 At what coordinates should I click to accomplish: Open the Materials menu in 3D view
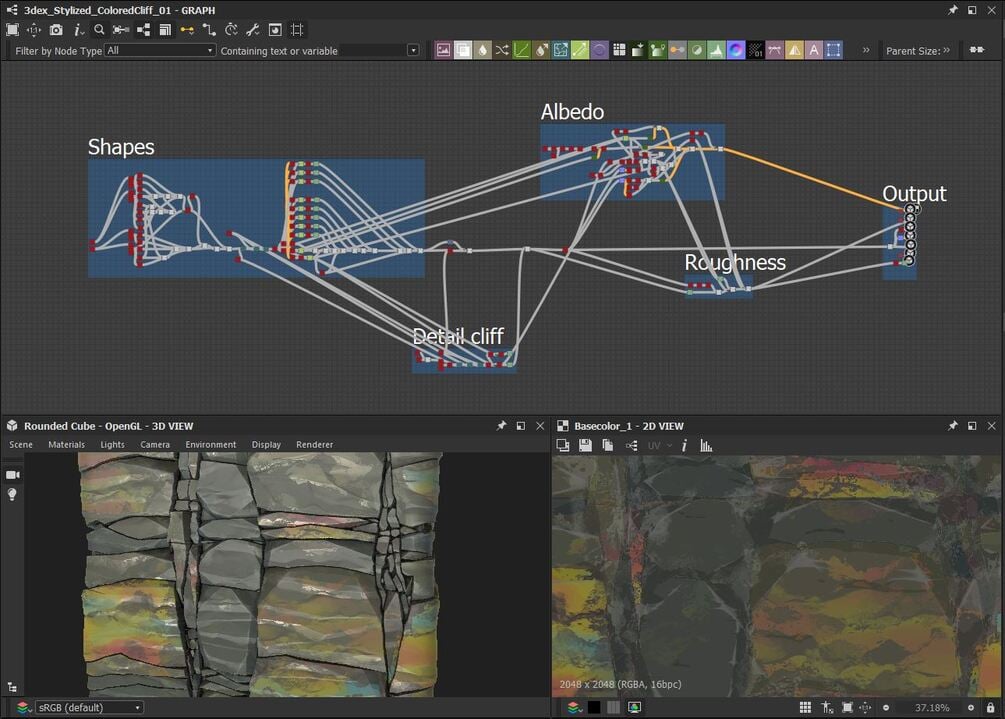(67, 444)
